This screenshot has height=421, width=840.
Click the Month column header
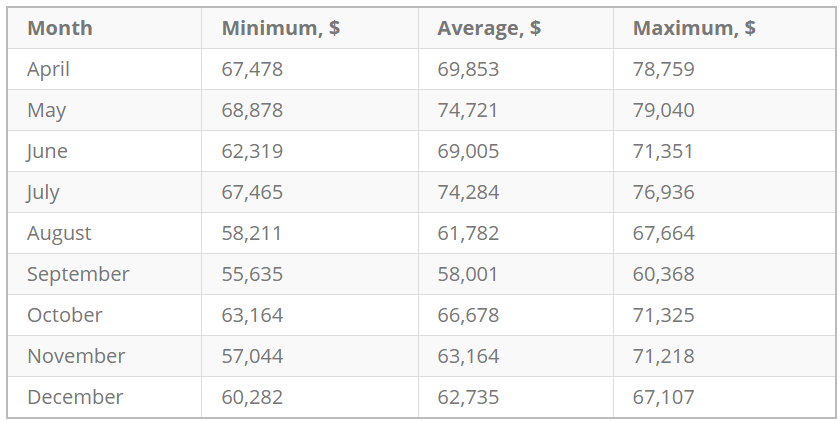pos(59,28)
